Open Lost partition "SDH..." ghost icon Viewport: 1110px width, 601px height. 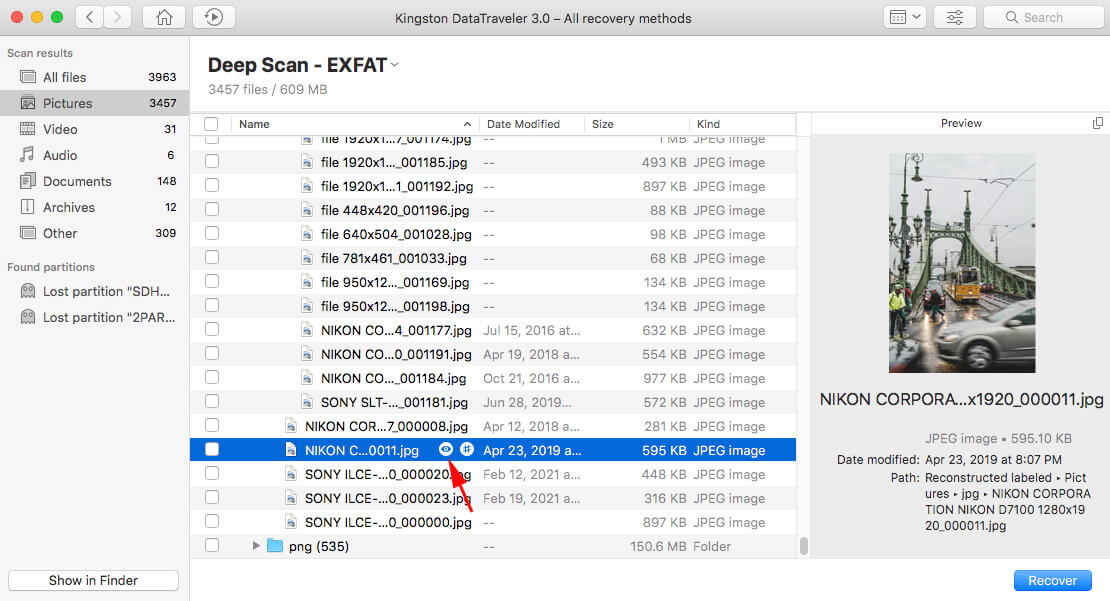click(28, 291)
